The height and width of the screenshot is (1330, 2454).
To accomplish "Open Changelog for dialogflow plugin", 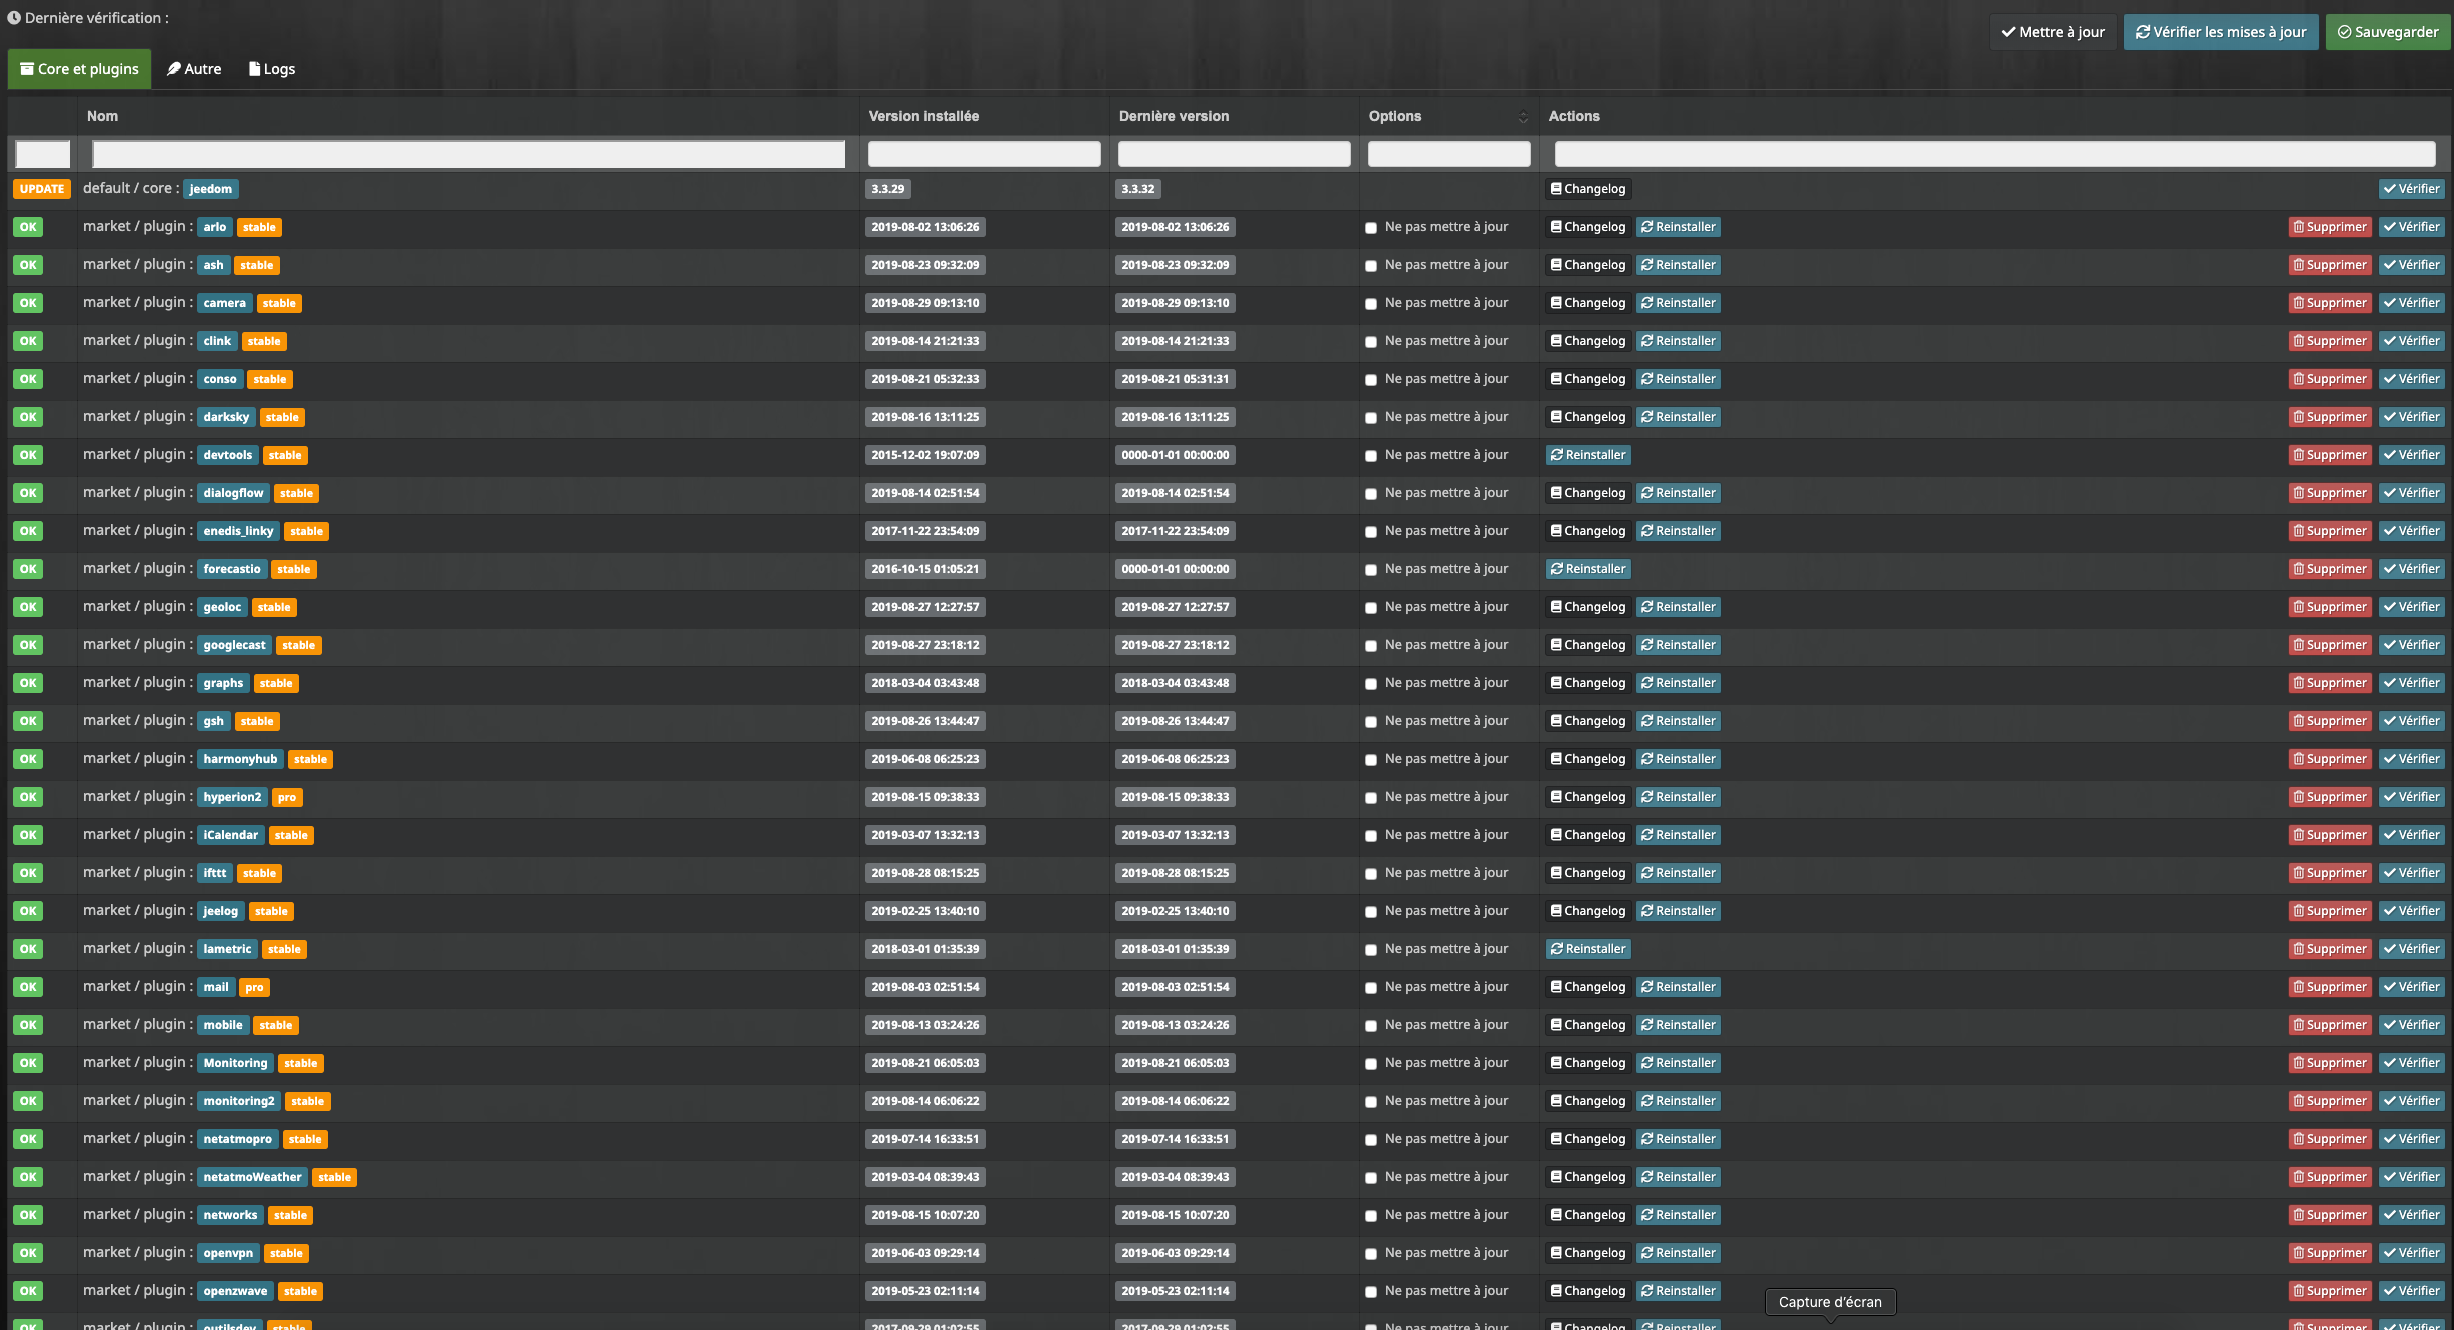I will tap(1588, 493).
